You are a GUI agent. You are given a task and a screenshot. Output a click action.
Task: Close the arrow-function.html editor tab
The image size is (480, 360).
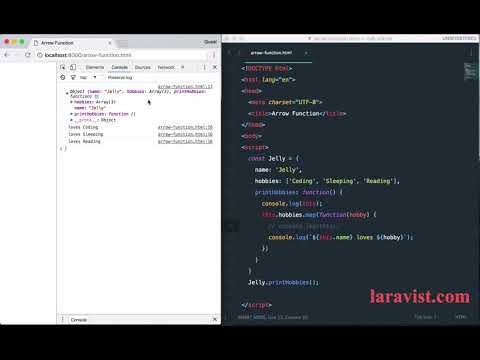(x=306, y=53)
